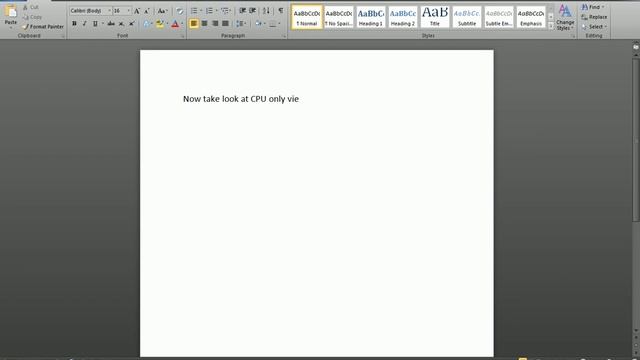Expand the Find dropdown arrow
The height and width of the screenshot is (360, 640).
click(603, 7)
